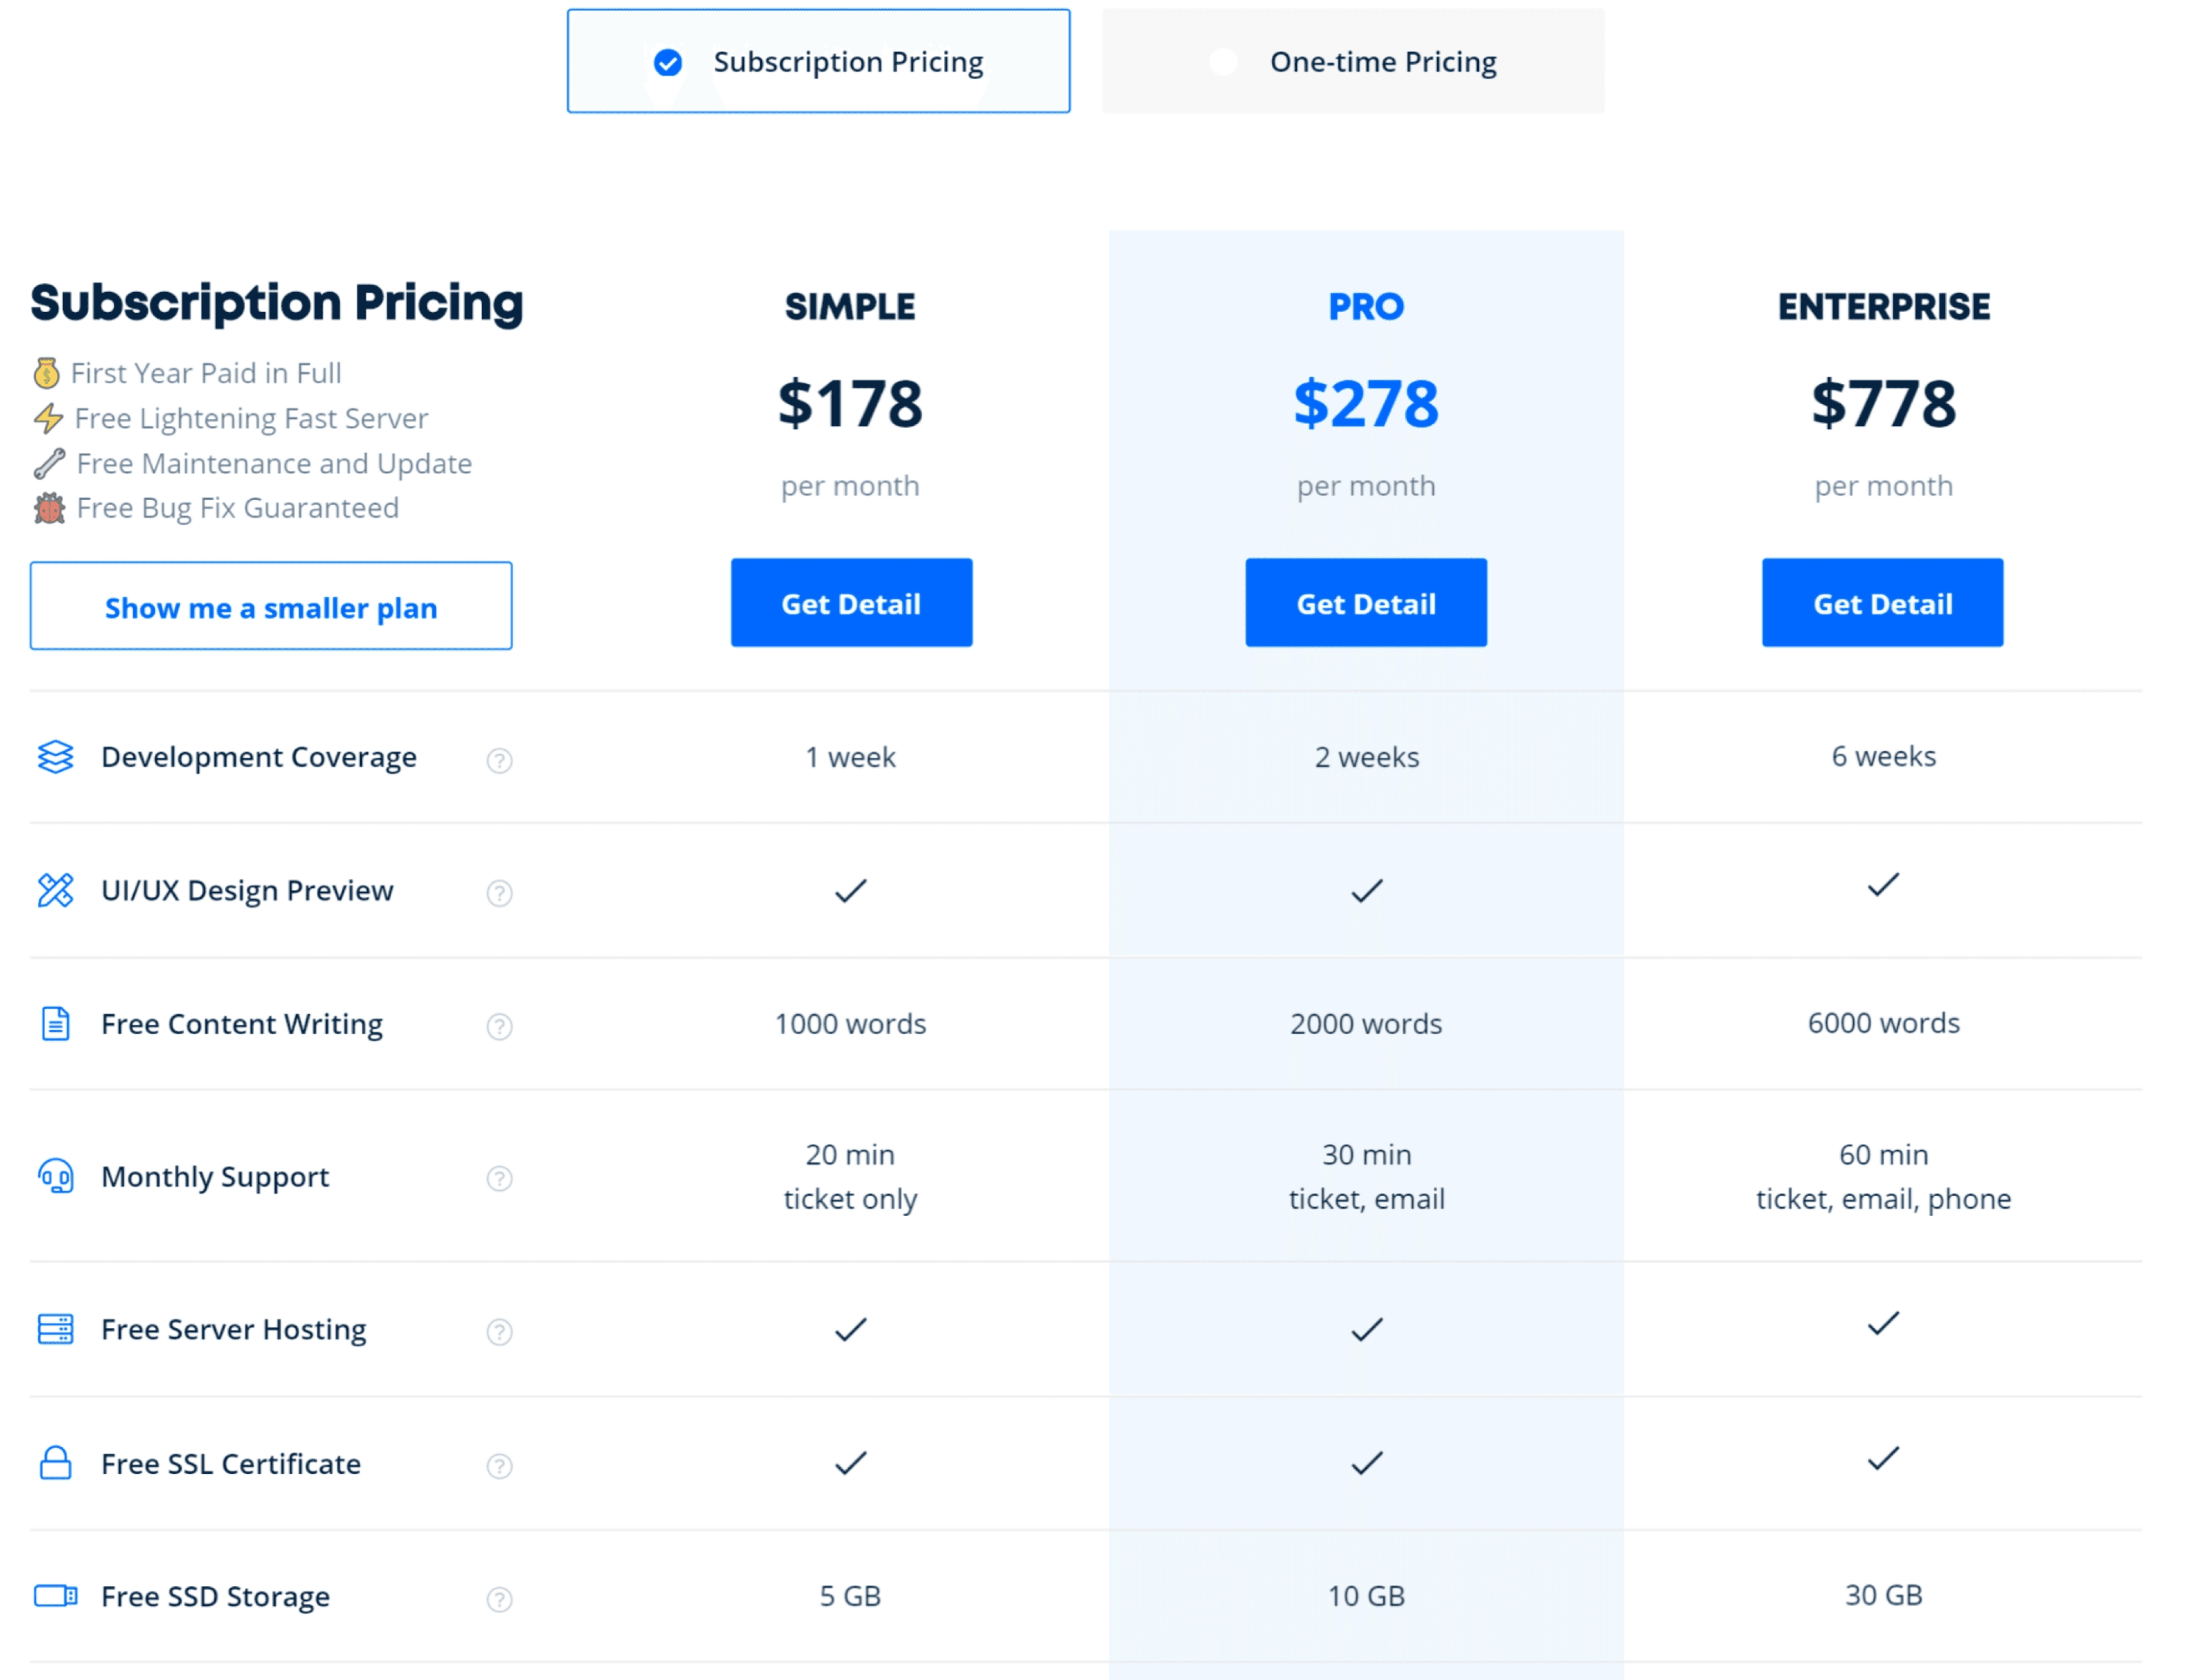Click the UI/UX Design Preview pencil-ruler icon

55,890
